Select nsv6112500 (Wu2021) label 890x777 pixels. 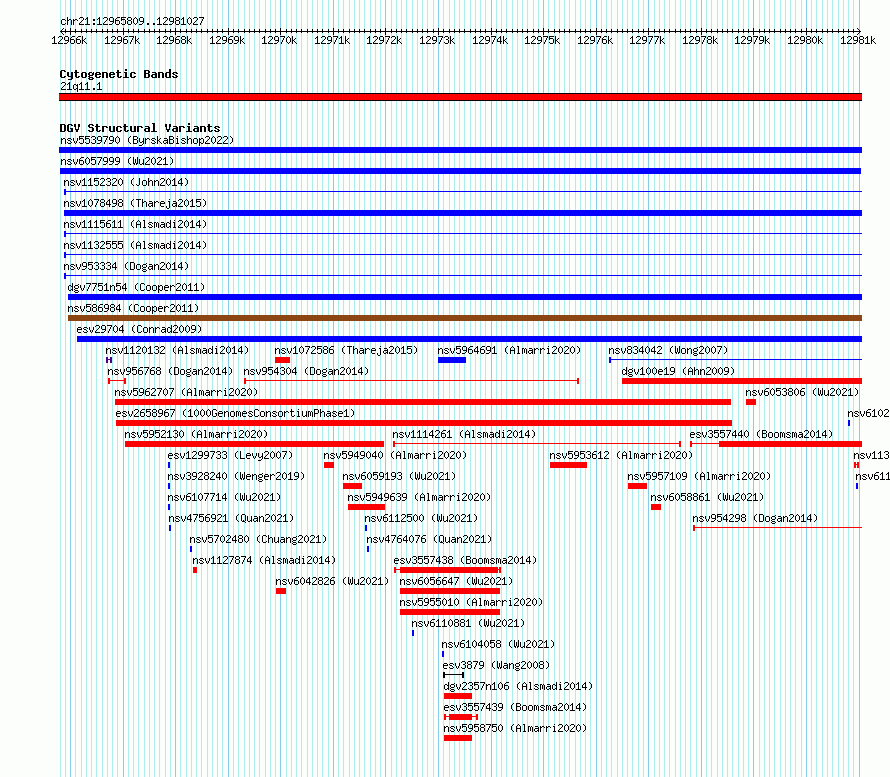pyautogui.click(x=421, y=518)
